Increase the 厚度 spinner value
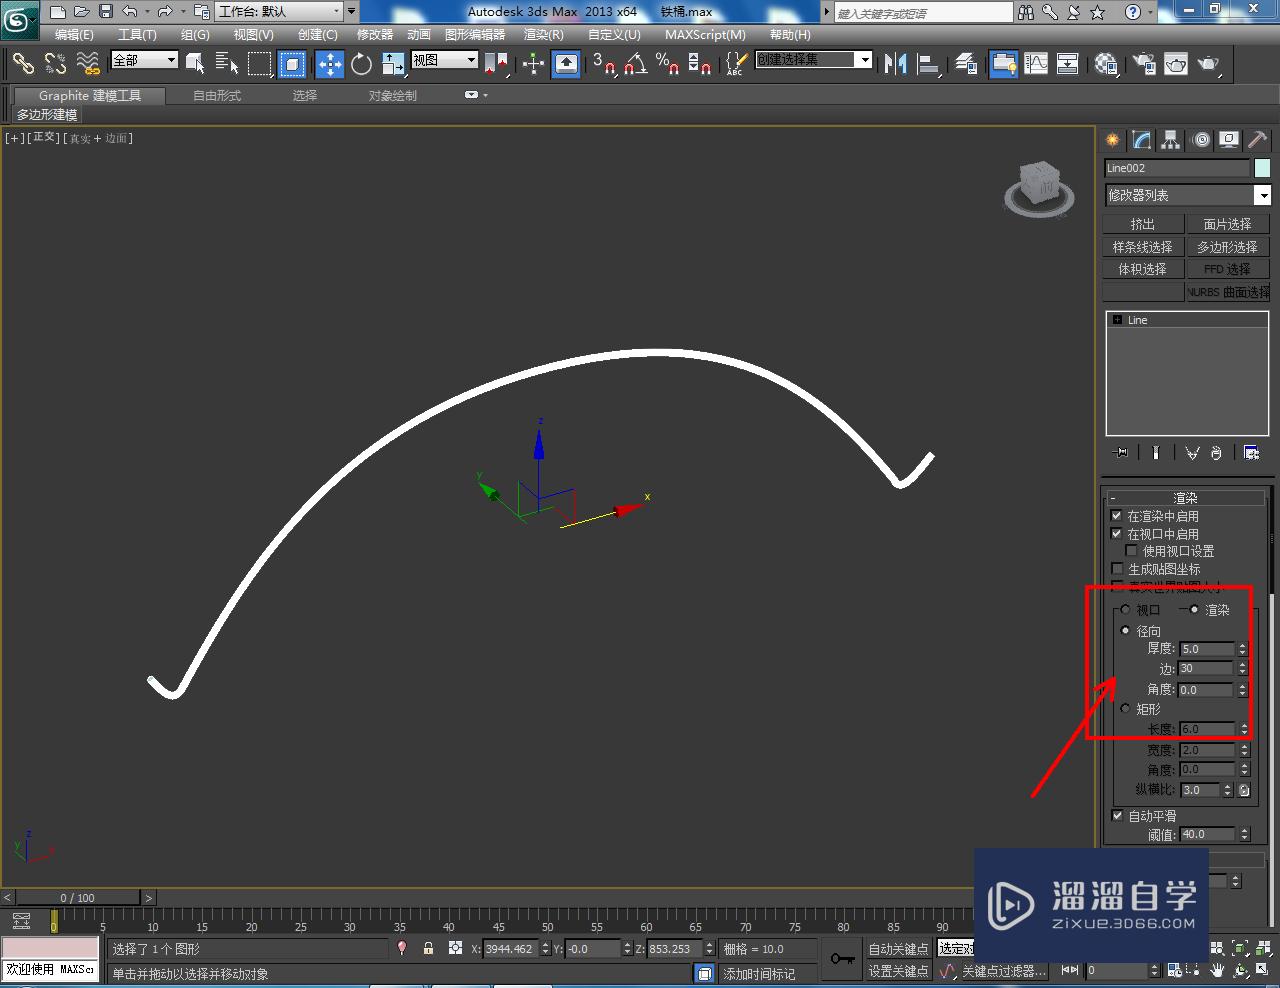Screen dimensions: 1280x988 click(1243, 645)
